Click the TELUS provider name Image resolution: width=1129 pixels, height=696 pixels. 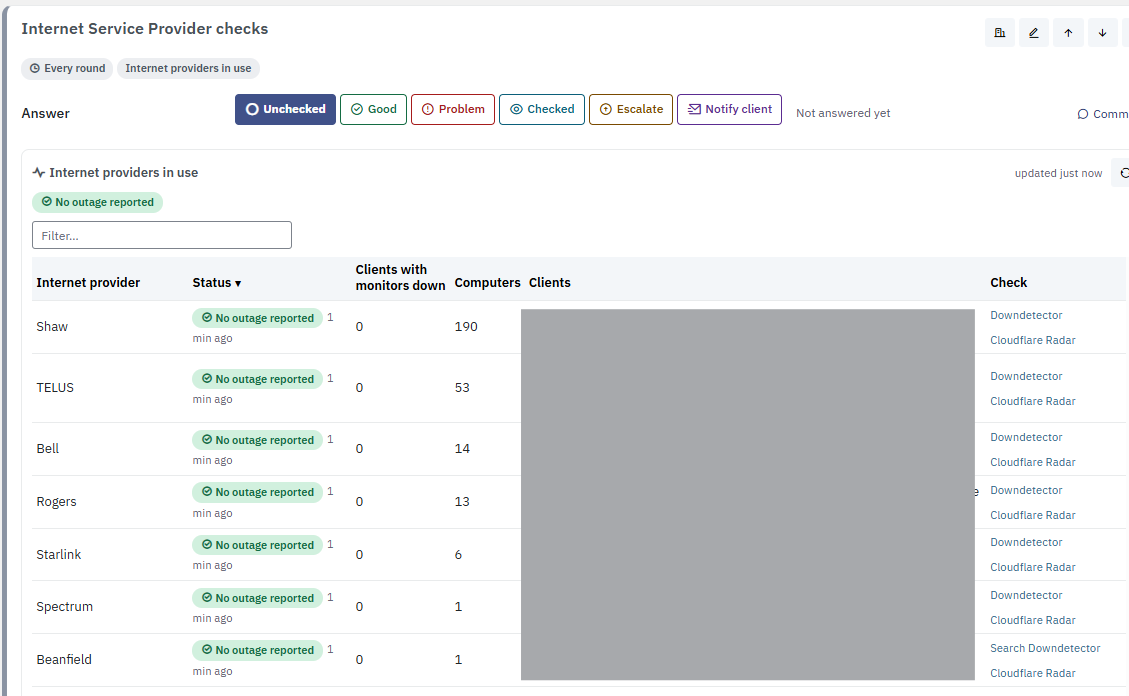tap(55, 388)
